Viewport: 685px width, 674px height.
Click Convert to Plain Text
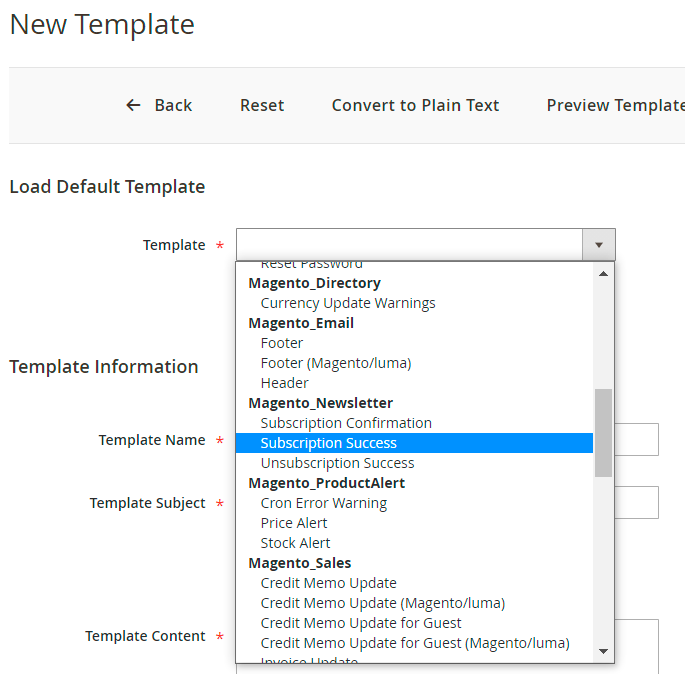415,105
